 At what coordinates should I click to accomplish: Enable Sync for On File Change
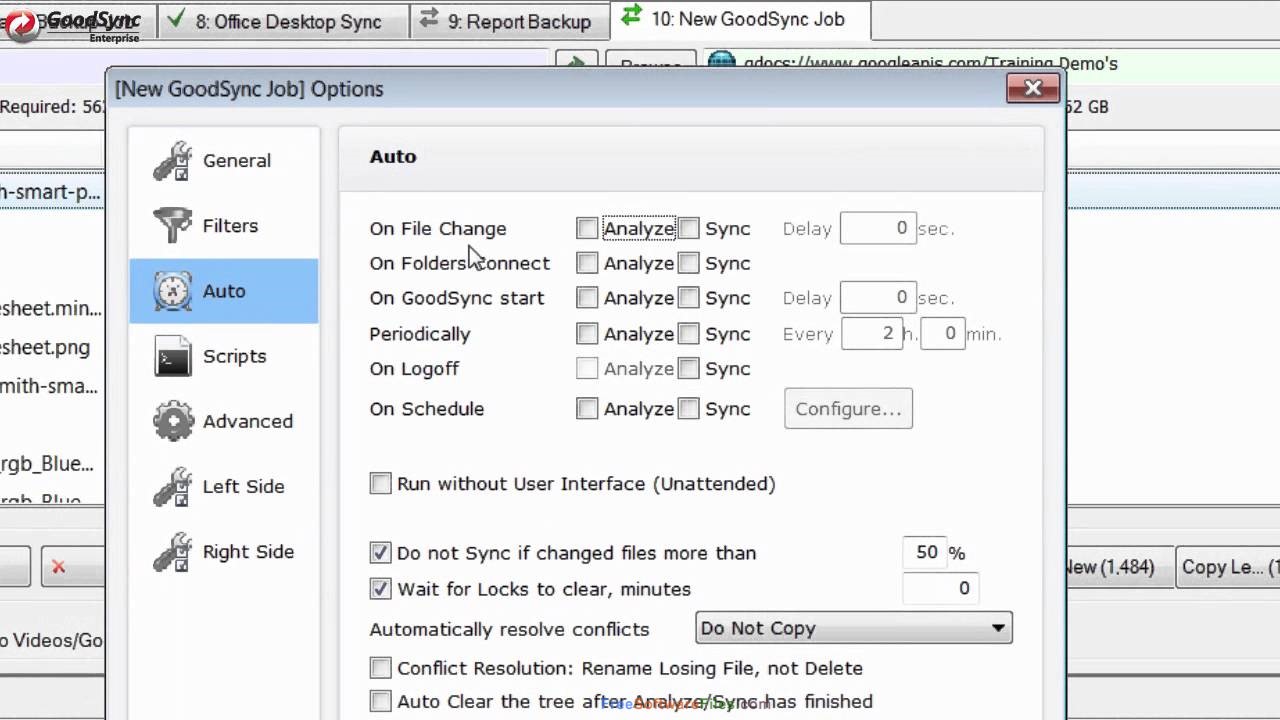pos(688,229)
